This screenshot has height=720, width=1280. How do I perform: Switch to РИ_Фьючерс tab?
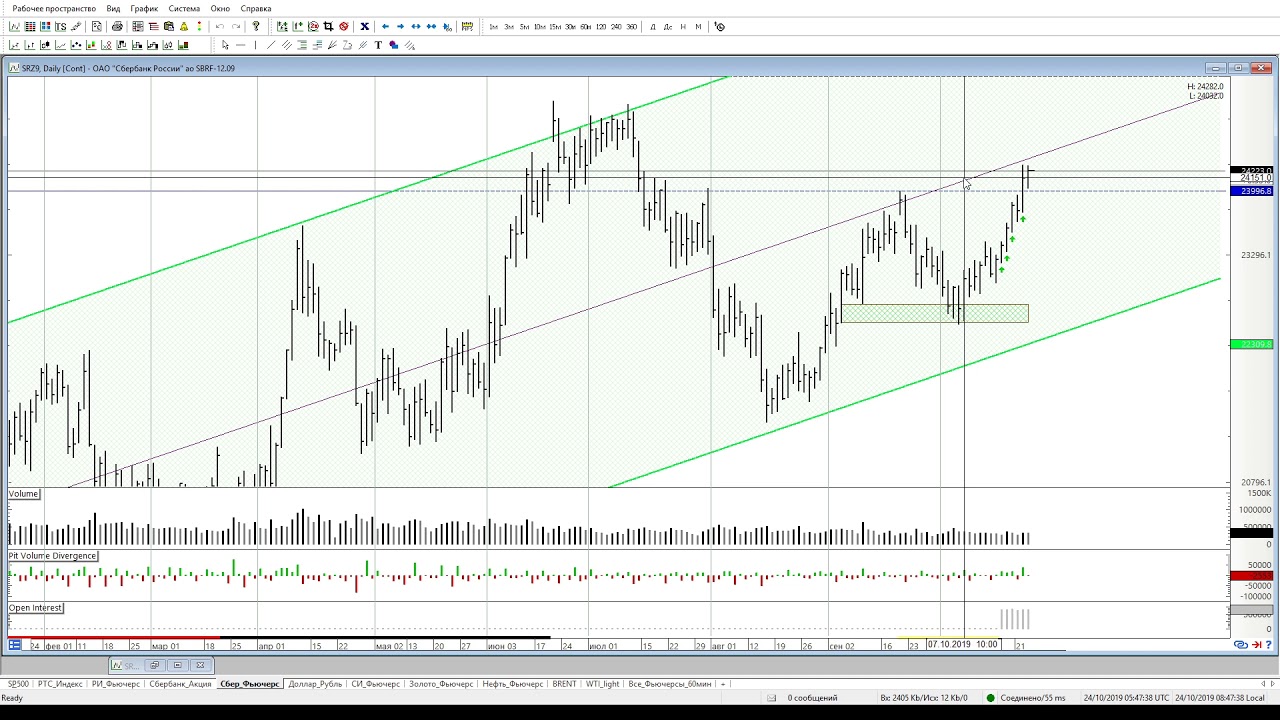click(116, 684)
